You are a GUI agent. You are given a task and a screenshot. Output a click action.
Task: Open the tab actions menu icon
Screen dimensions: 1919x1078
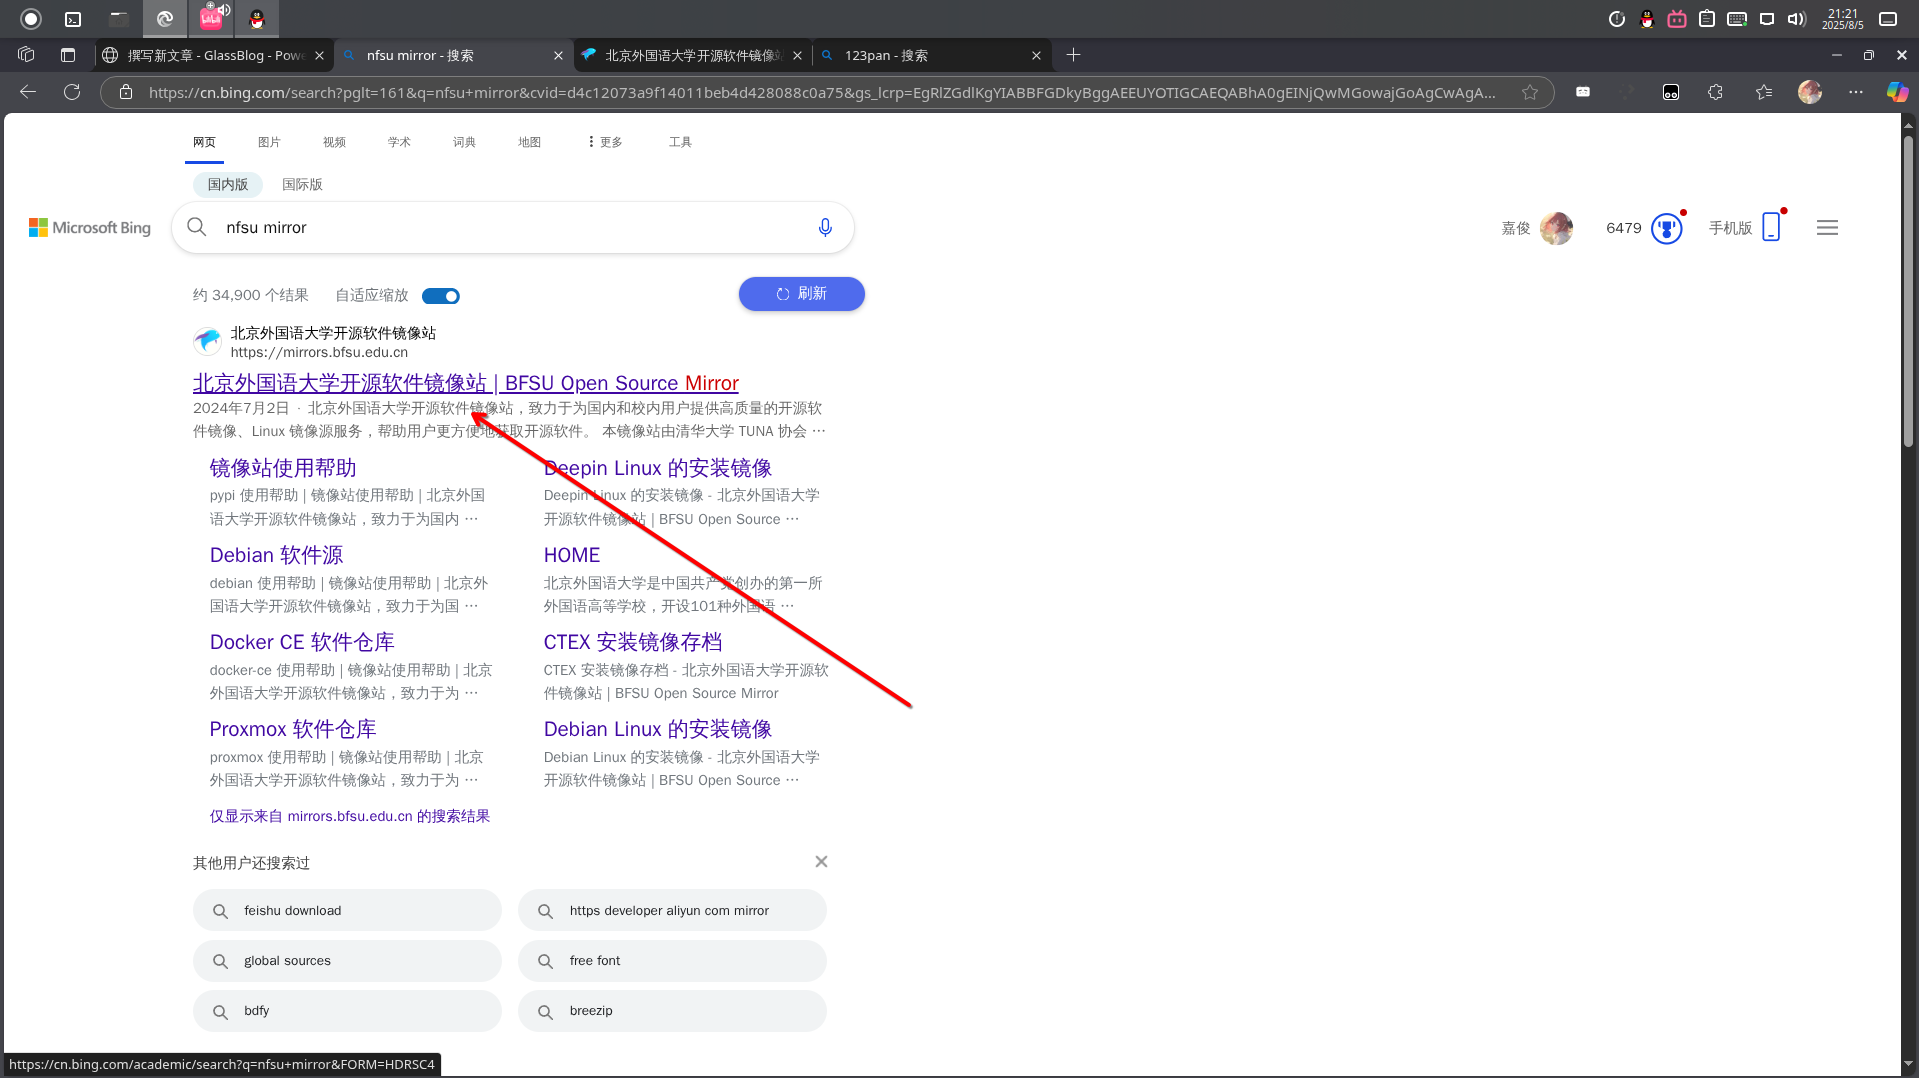68,55
